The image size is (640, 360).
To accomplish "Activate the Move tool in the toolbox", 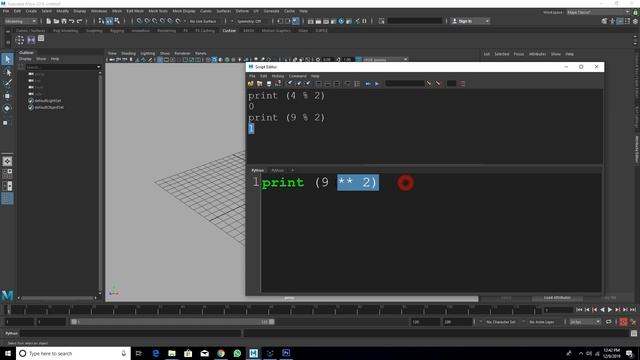I will (x=7, y=96).
